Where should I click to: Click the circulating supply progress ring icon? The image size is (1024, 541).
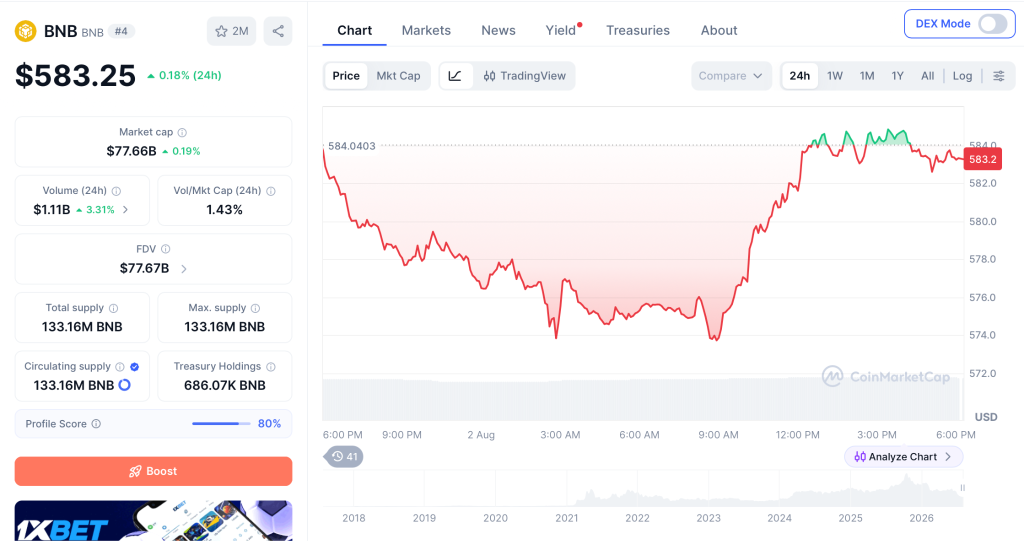pyautogui.click(x=124, y=385)
